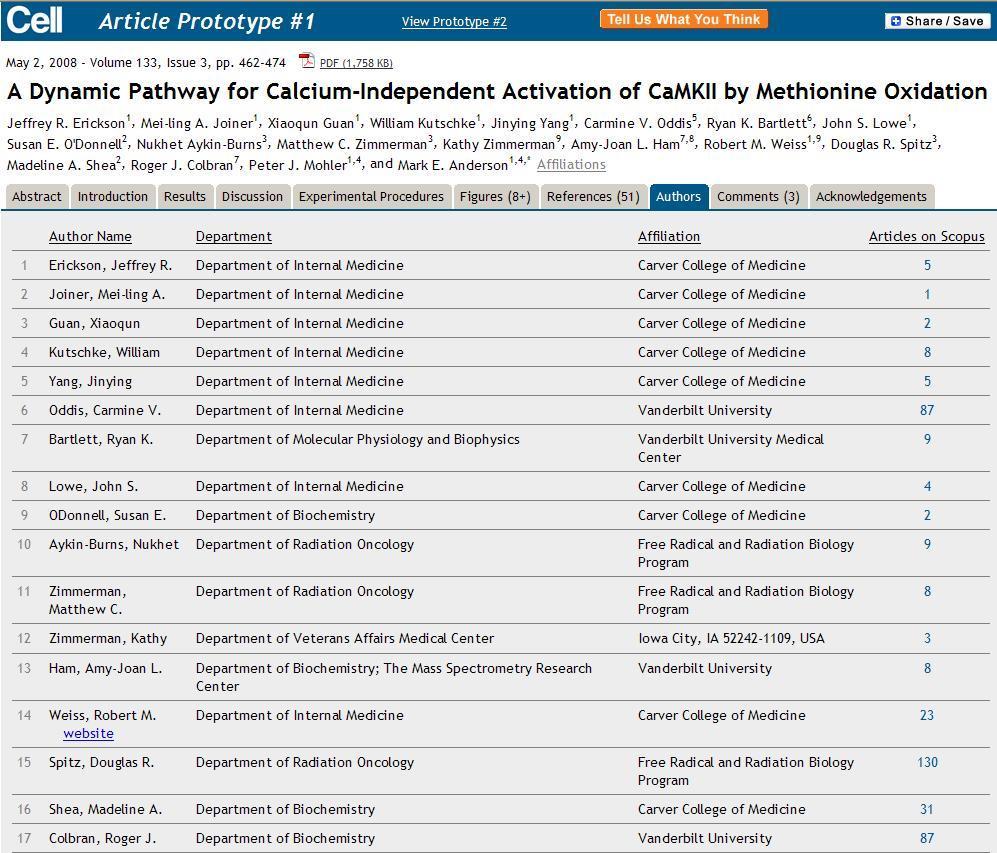Open the PDF (1,758 KB) link
Image resolution: width=997 pixels, height=853 pixels.
click(356, 63)
